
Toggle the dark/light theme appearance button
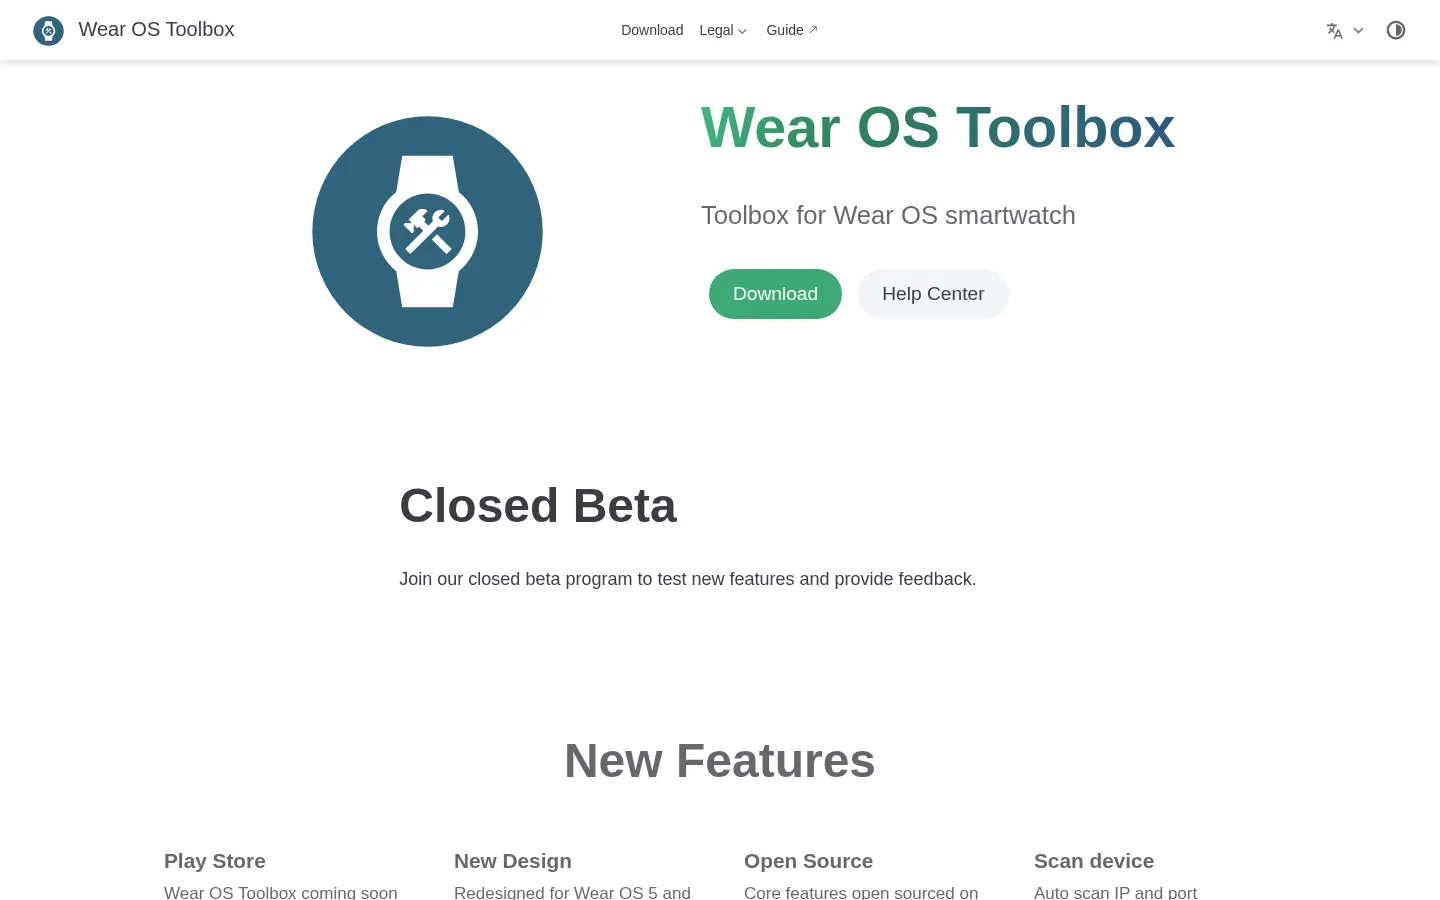click(x=1396, y=30)
